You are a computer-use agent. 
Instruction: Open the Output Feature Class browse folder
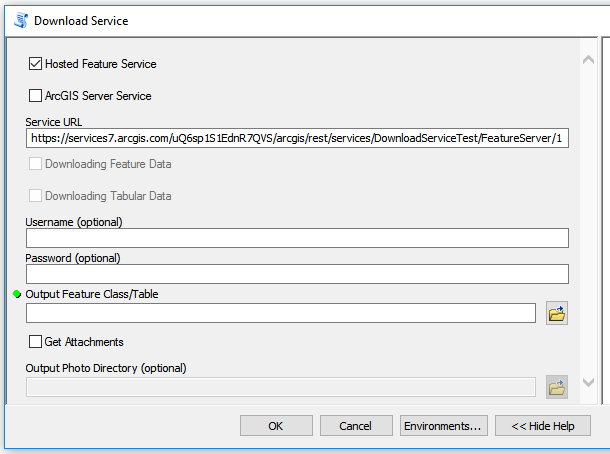pos(557,314)
